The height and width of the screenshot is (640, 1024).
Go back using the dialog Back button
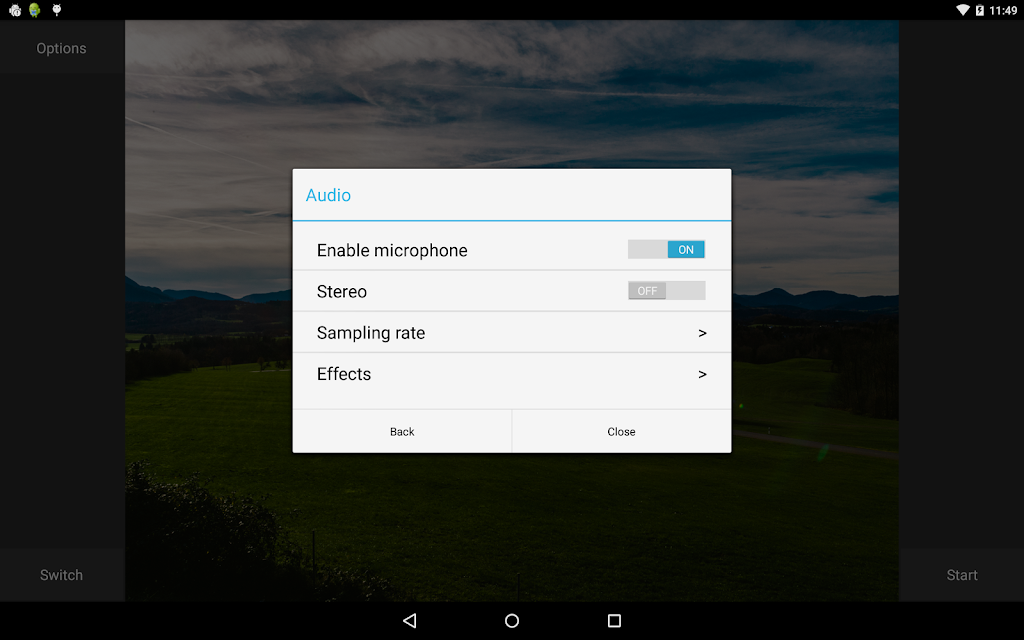402,431
